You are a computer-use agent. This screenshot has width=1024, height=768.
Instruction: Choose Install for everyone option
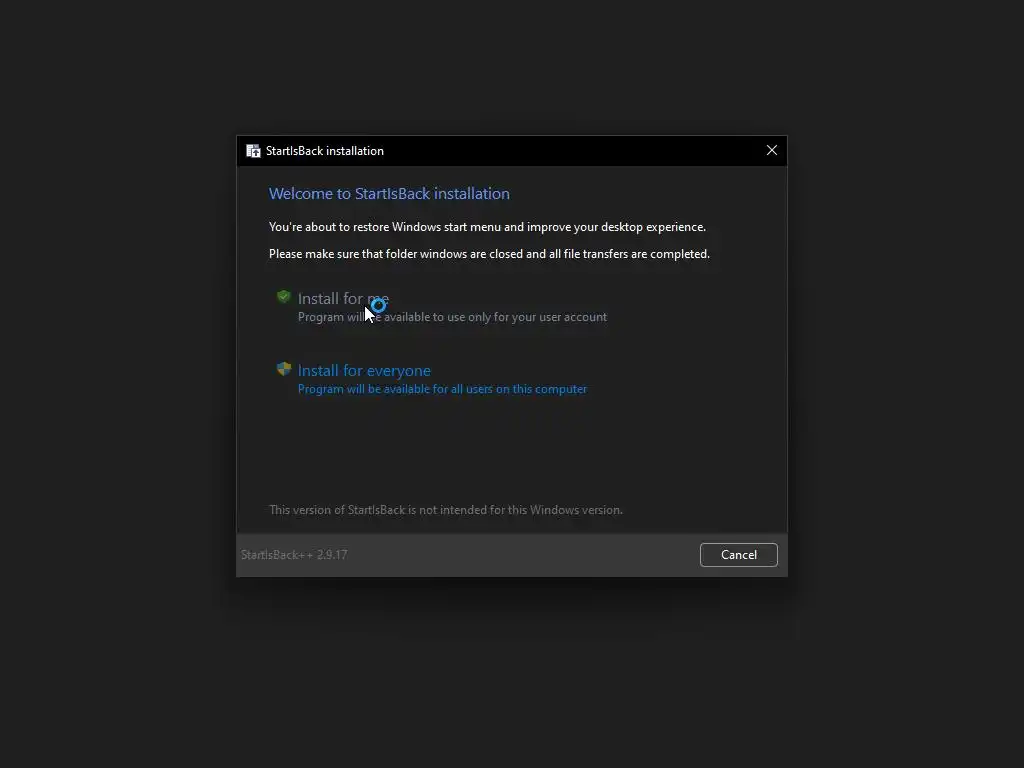[432, 379]
